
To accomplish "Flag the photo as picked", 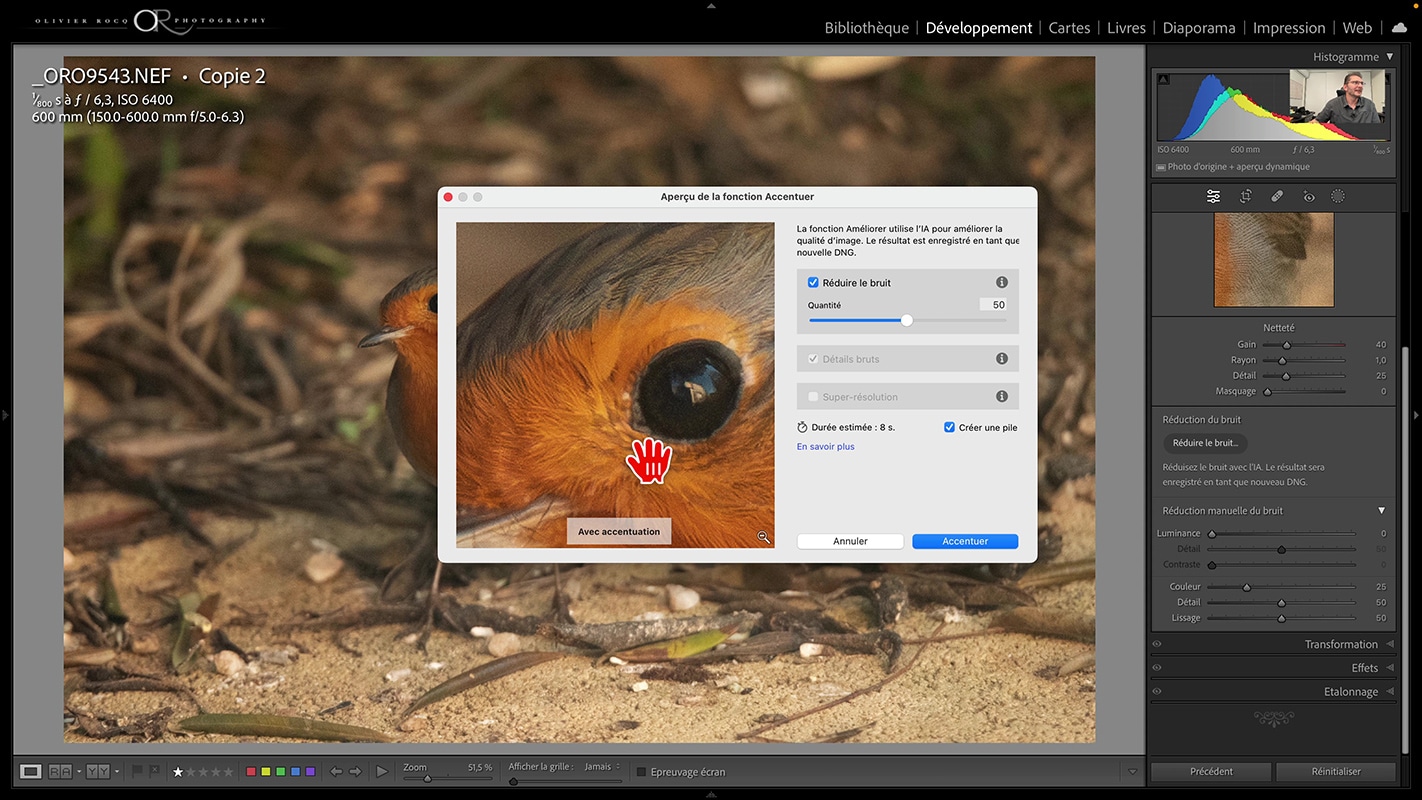I will click(x=138, y=771).
